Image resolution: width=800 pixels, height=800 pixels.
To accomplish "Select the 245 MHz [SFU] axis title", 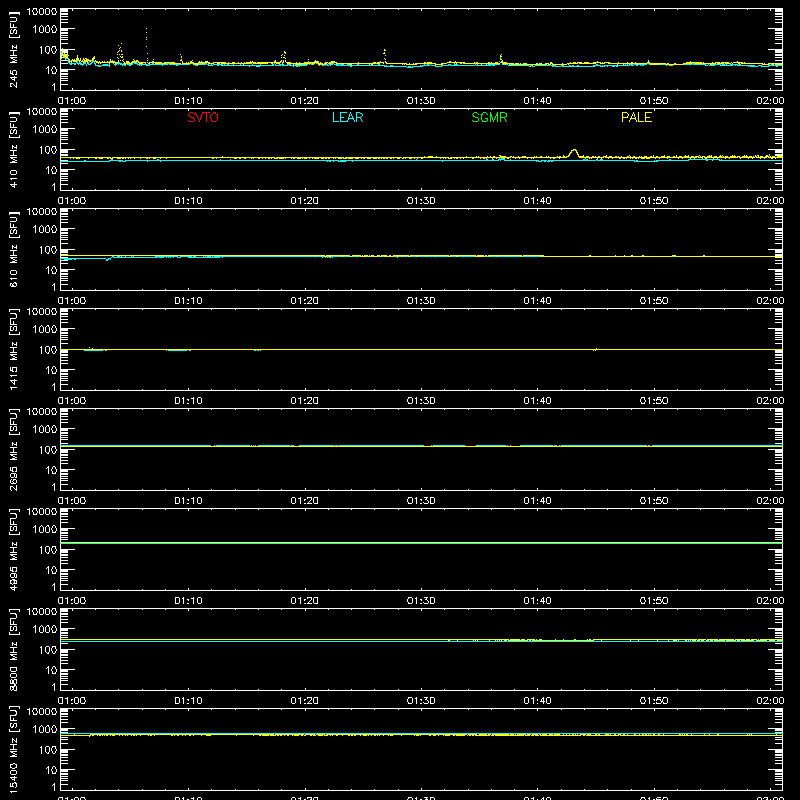I will (x=13, y=49).
